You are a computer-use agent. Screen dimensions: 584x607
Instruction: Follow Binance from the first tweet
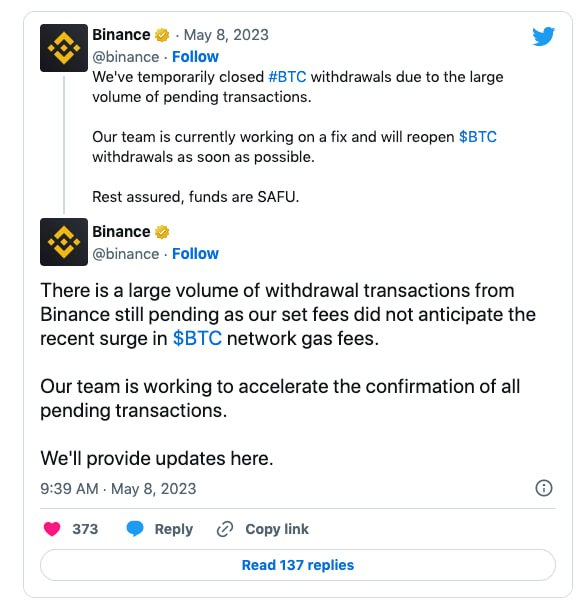(x=195, y=57)
